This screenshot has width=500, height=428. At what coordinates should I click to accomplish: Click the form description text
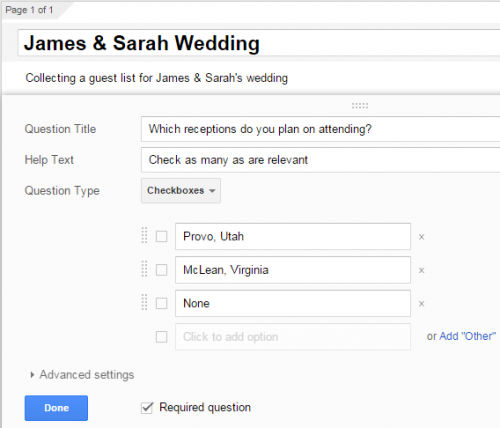coord(157,78)
